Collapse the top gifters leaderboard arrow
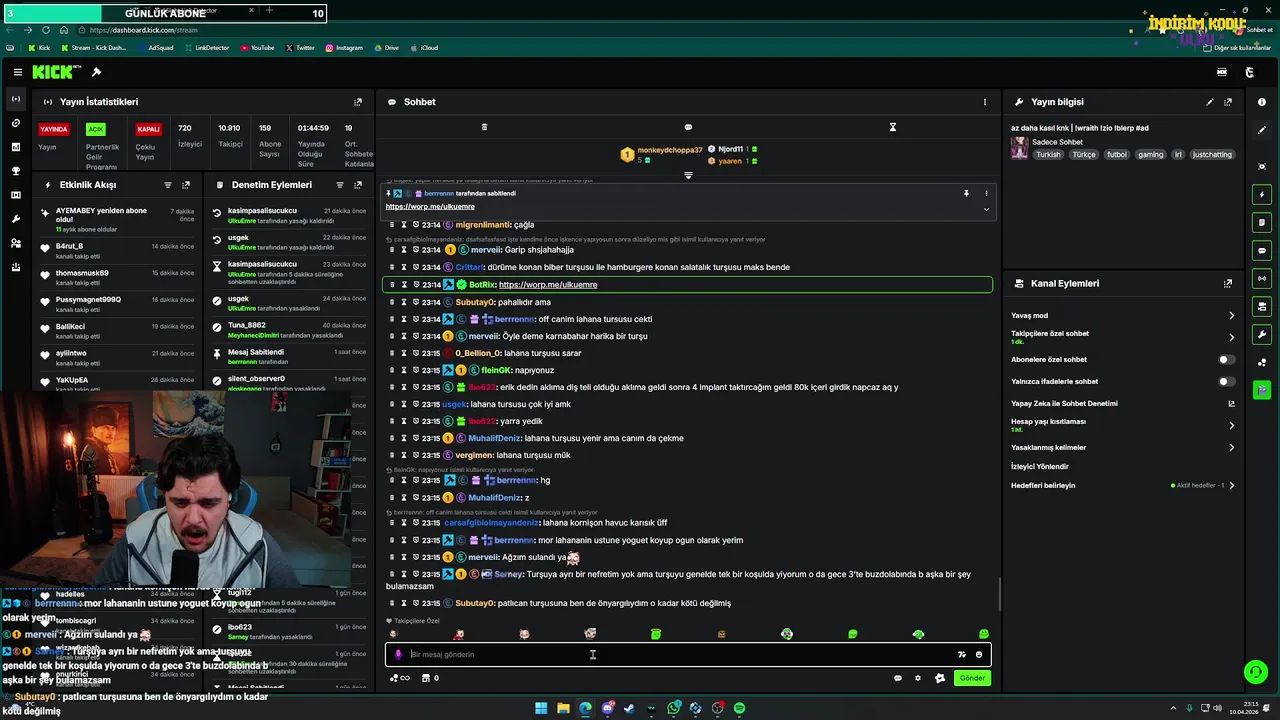 [688, 175]
